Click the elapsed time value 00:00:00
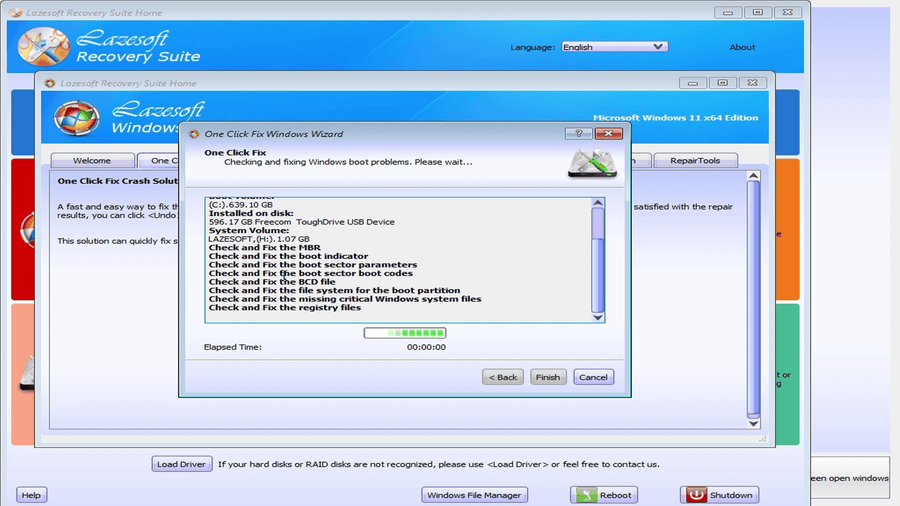900x506 pixels. [x=426, y=347]
